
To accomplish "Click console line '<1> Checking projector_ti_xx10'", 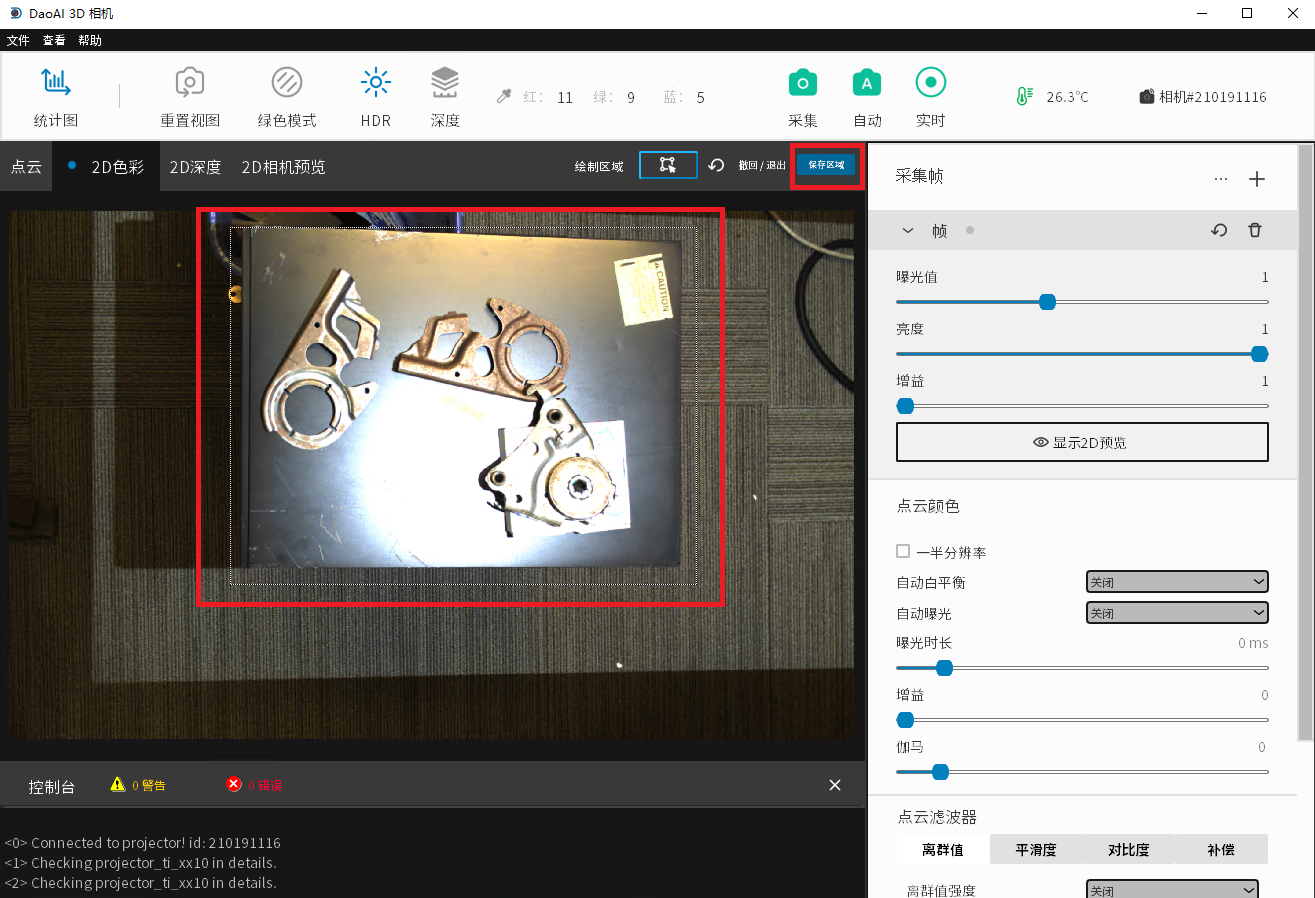I will click(140, 863).
